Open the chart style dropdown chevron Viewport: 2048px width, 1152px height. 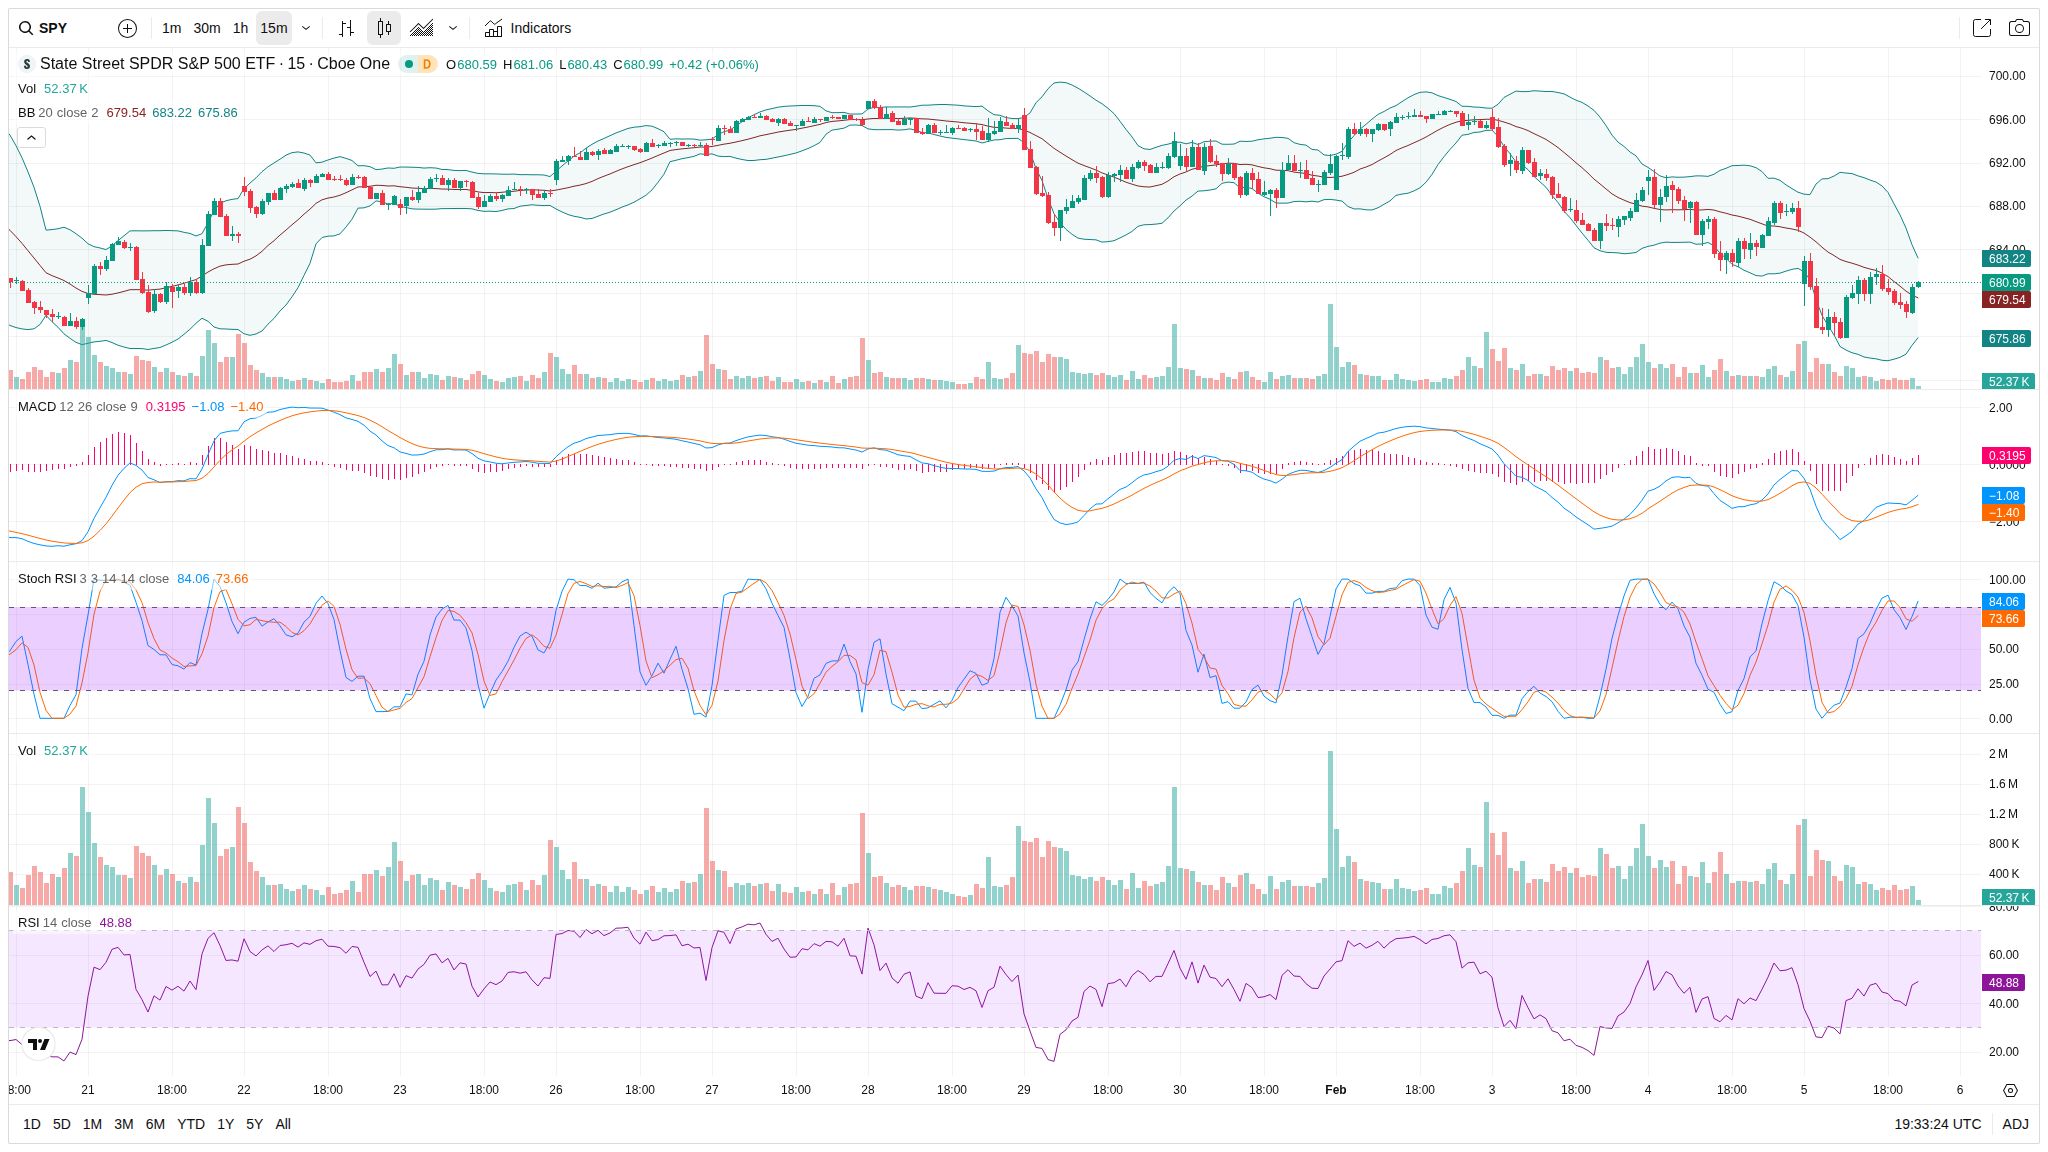point(453,28)
